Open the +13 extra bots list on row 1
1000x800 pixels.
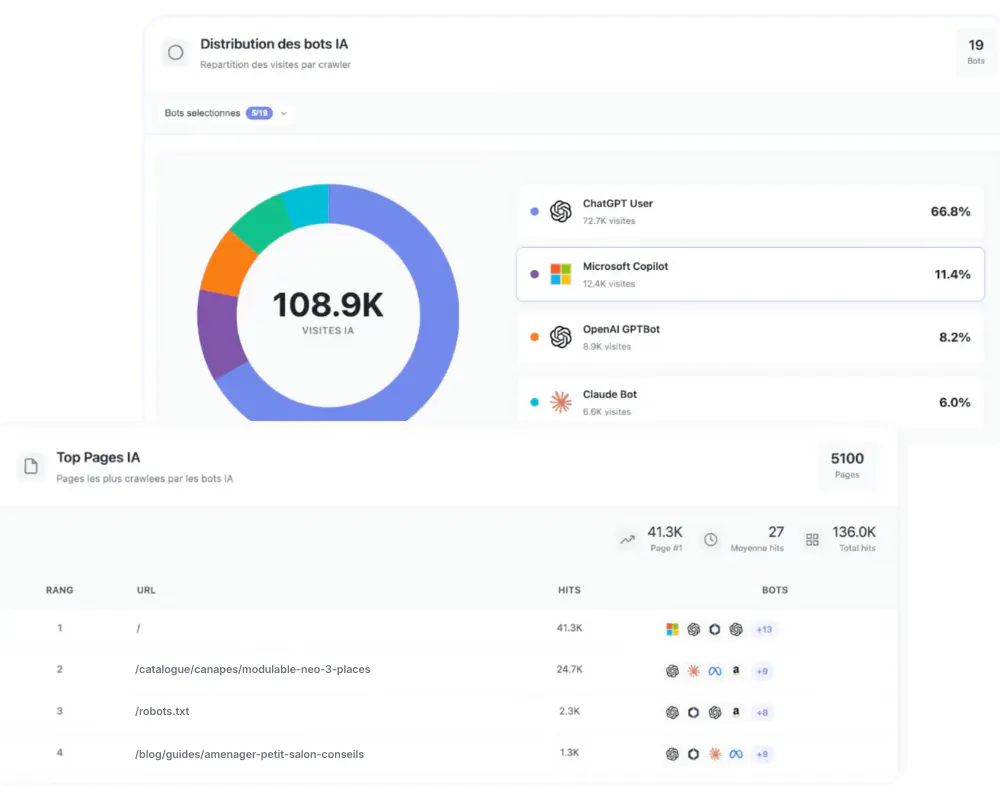tap(762, 629)
